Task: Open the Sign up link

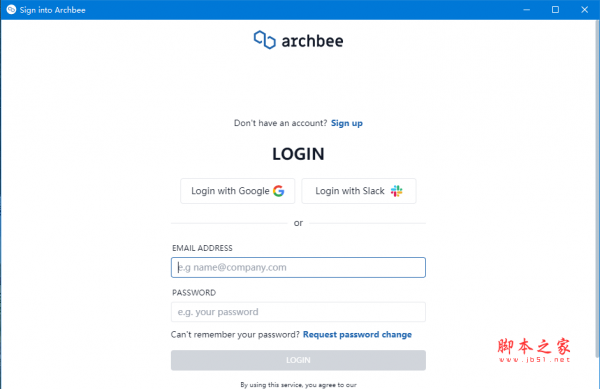Action: click(347, 123)
